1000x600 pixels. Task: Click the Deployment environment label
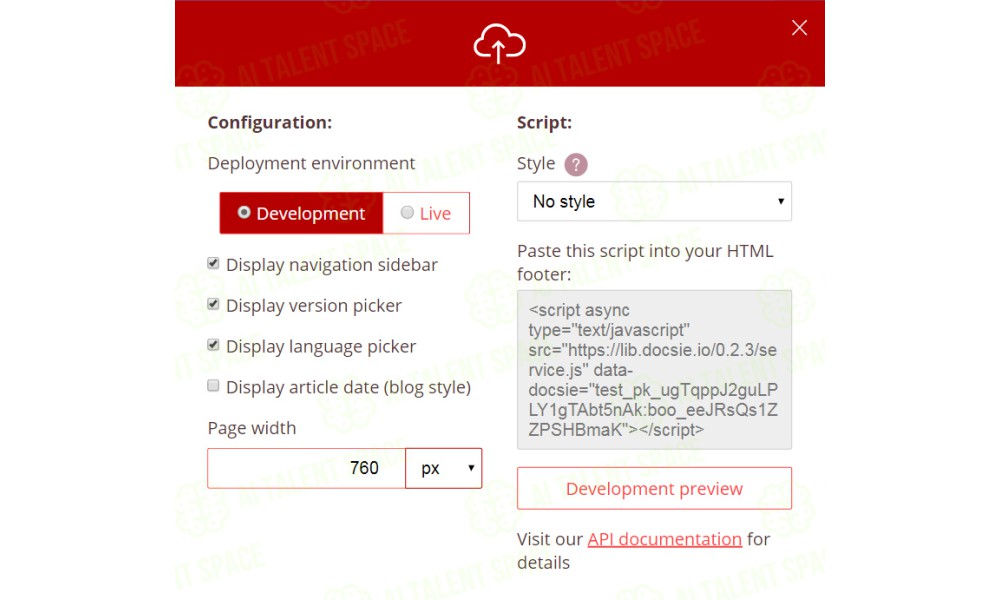tap(311, 163)
